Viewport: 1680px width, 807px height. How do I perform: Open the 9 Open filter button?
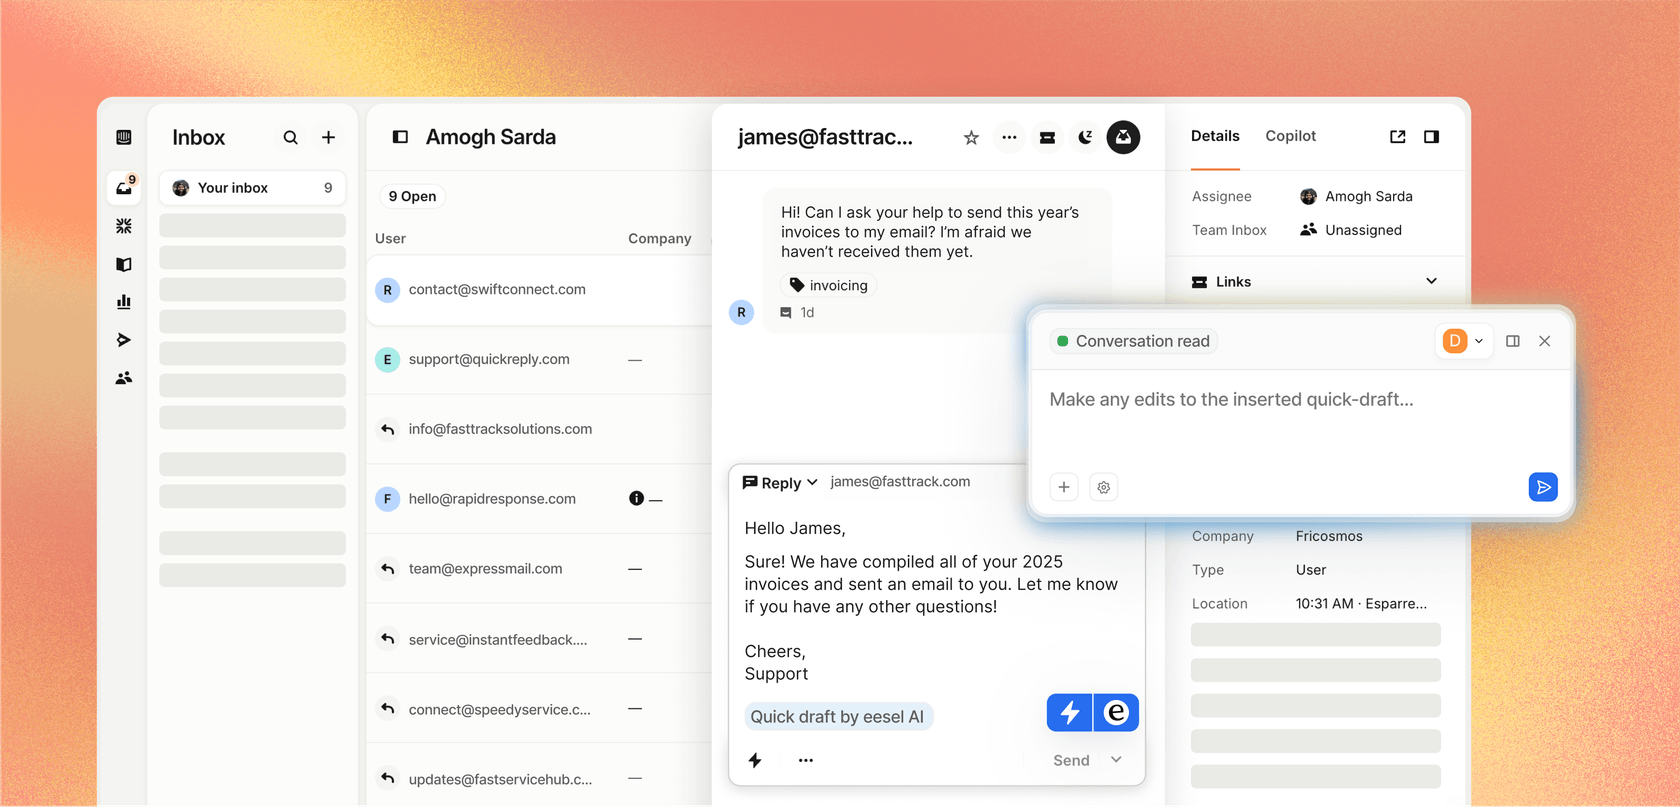coord(412,196)
